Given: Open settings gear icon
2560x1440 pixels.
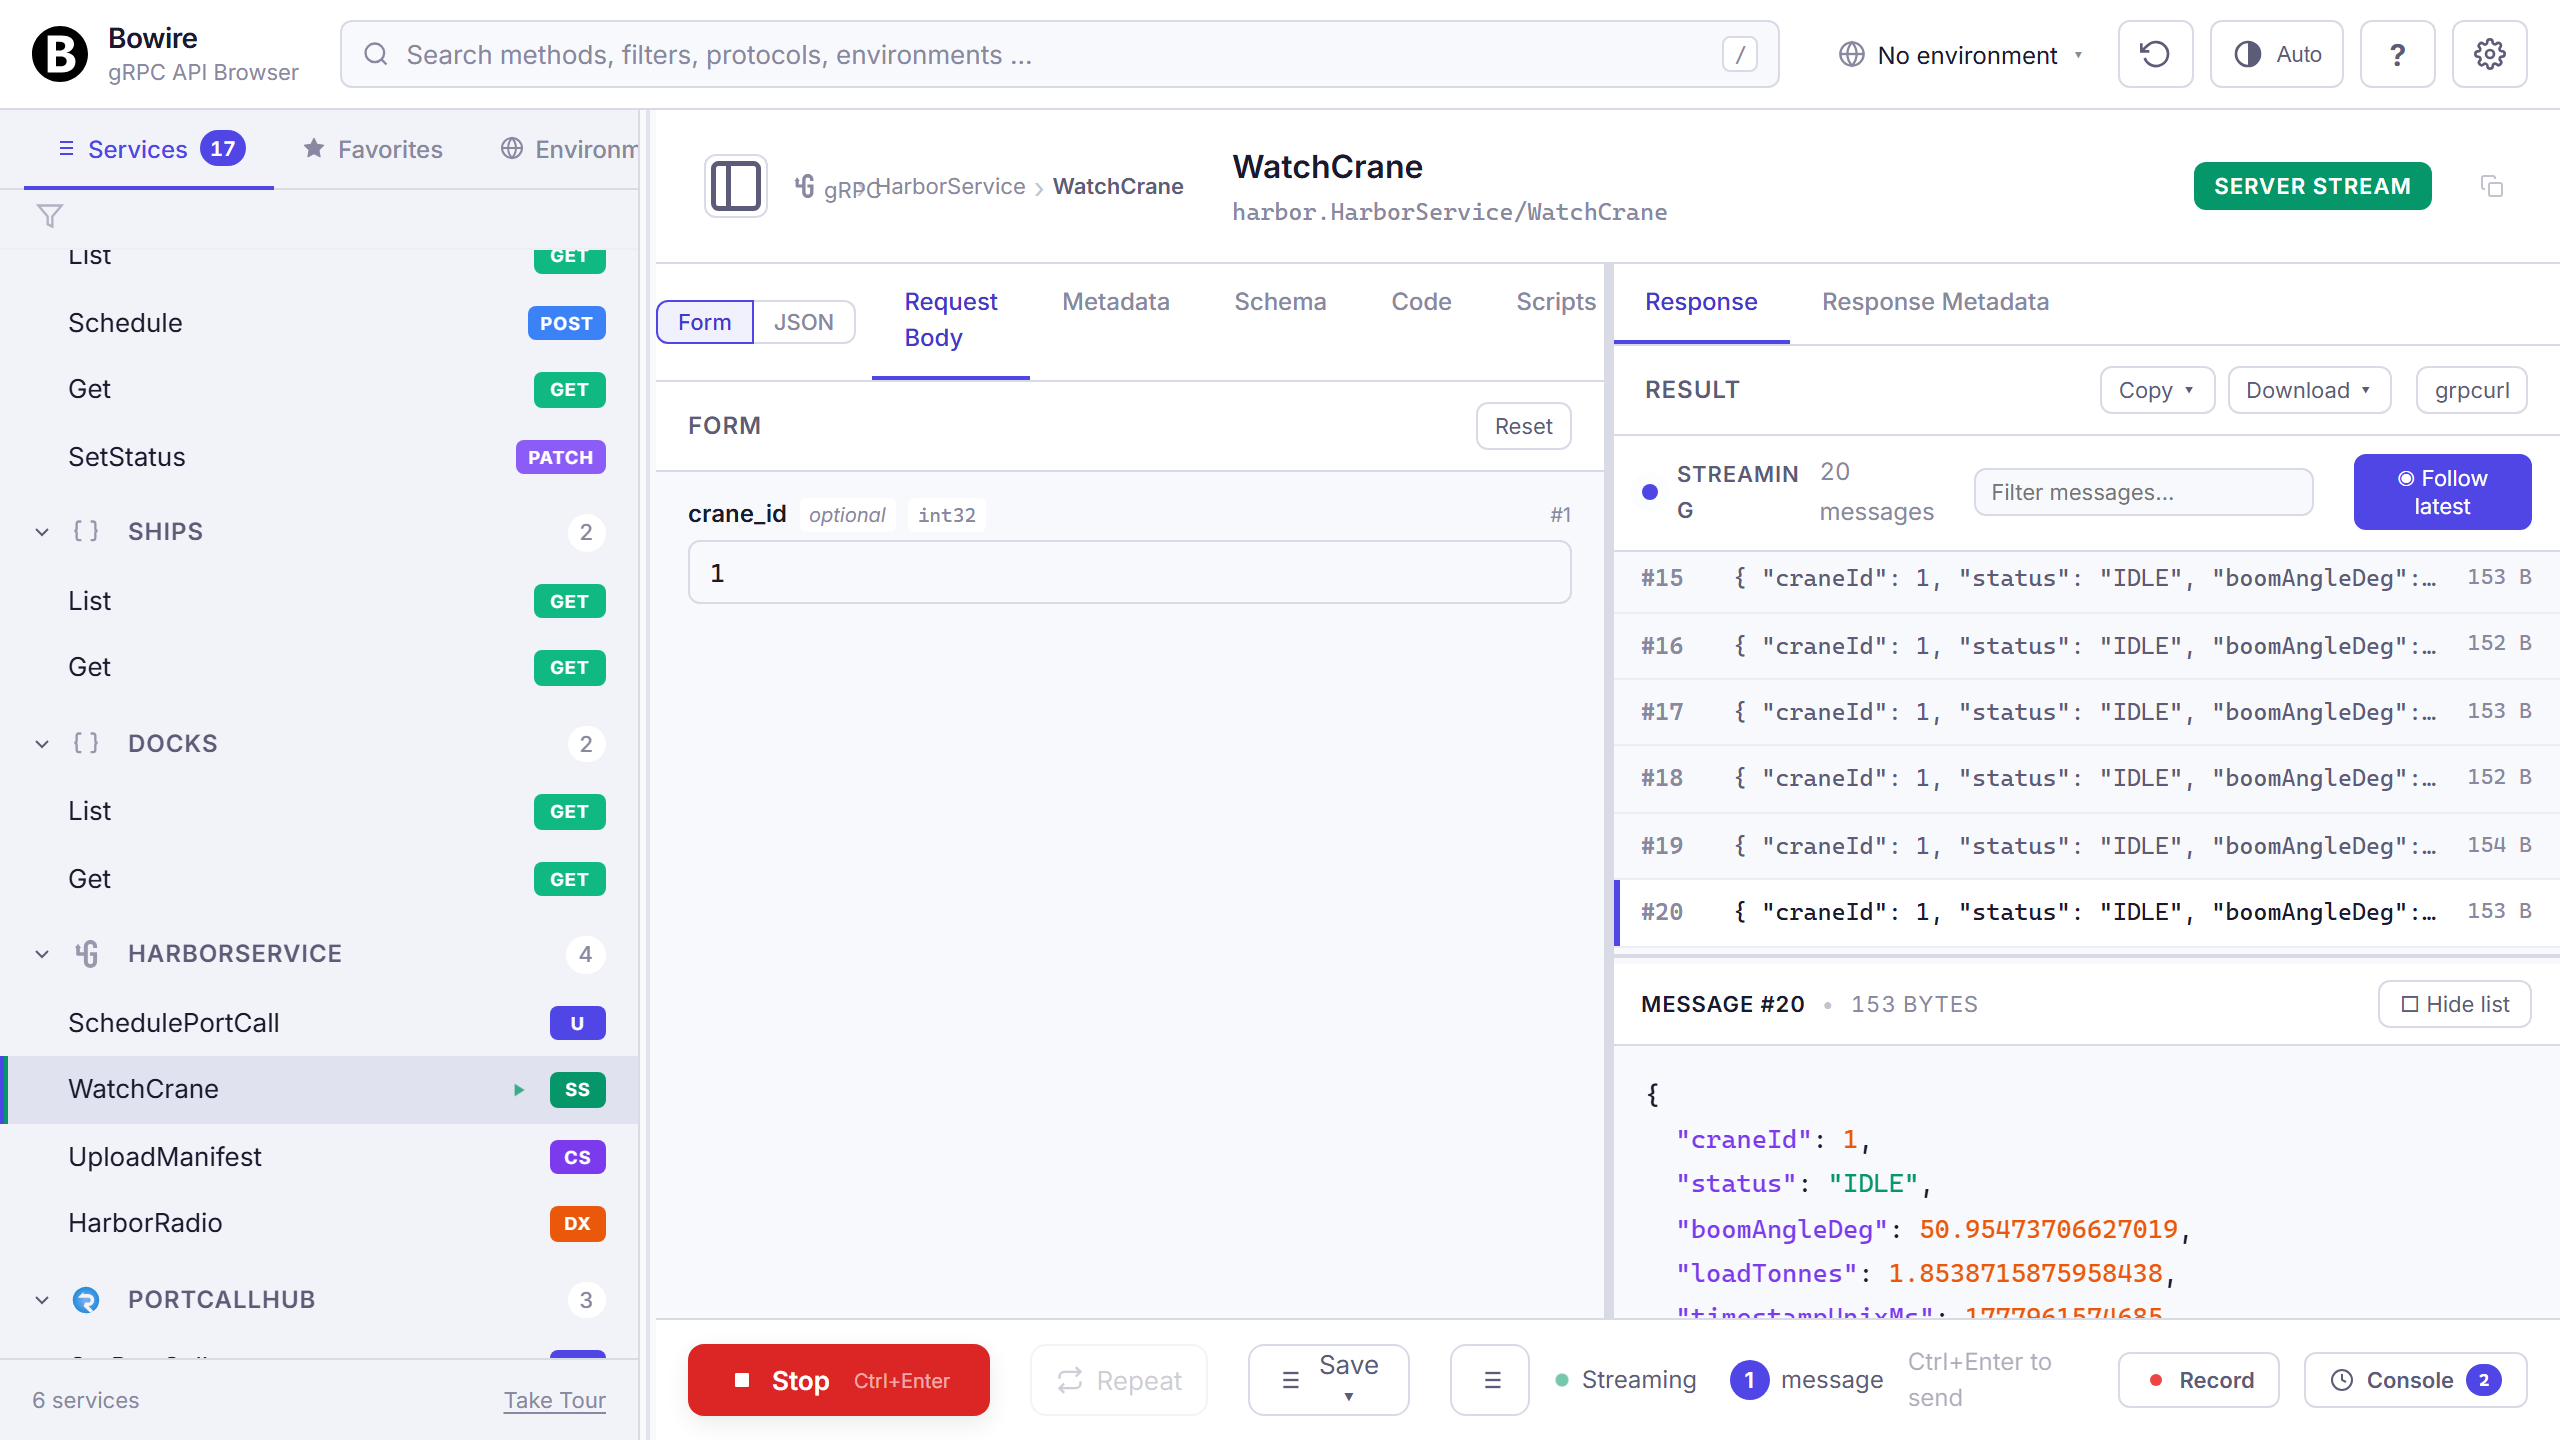Looking at the screenshot, I should coord(2489,54).
